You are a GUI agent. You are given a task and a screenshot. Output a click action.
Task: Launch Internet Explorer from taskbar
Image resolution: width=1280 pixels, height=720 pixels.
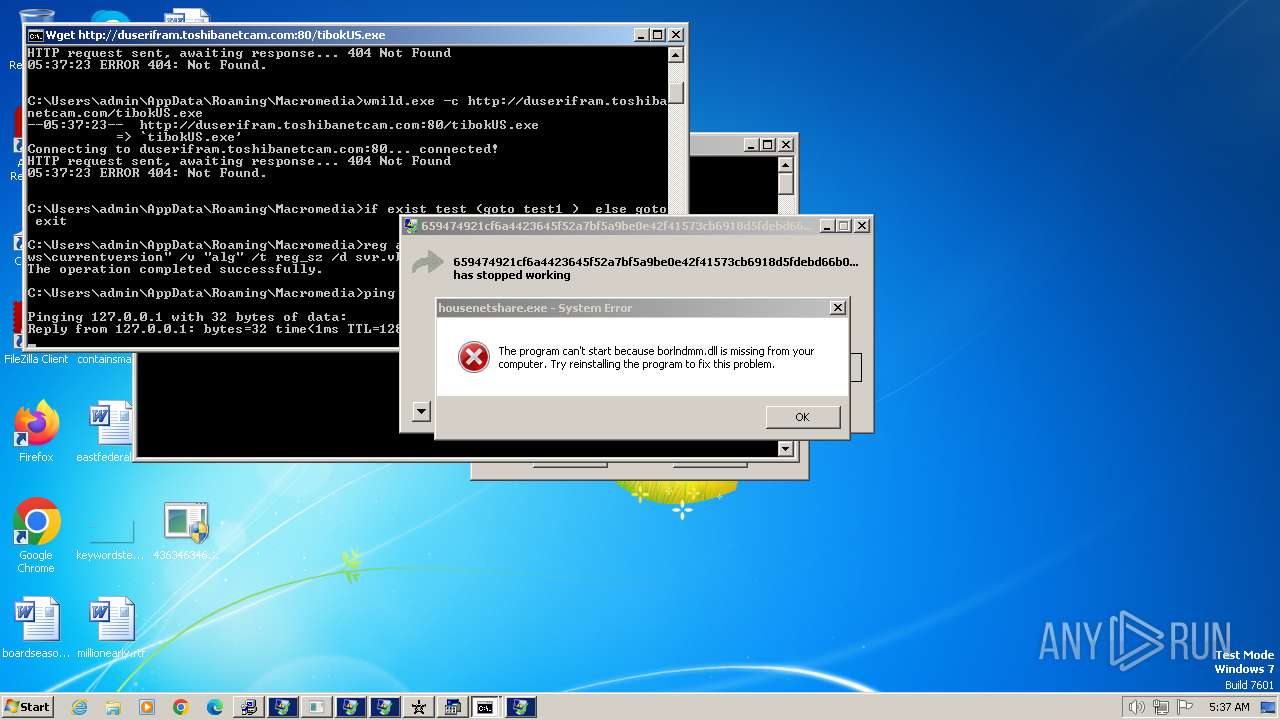79,707
